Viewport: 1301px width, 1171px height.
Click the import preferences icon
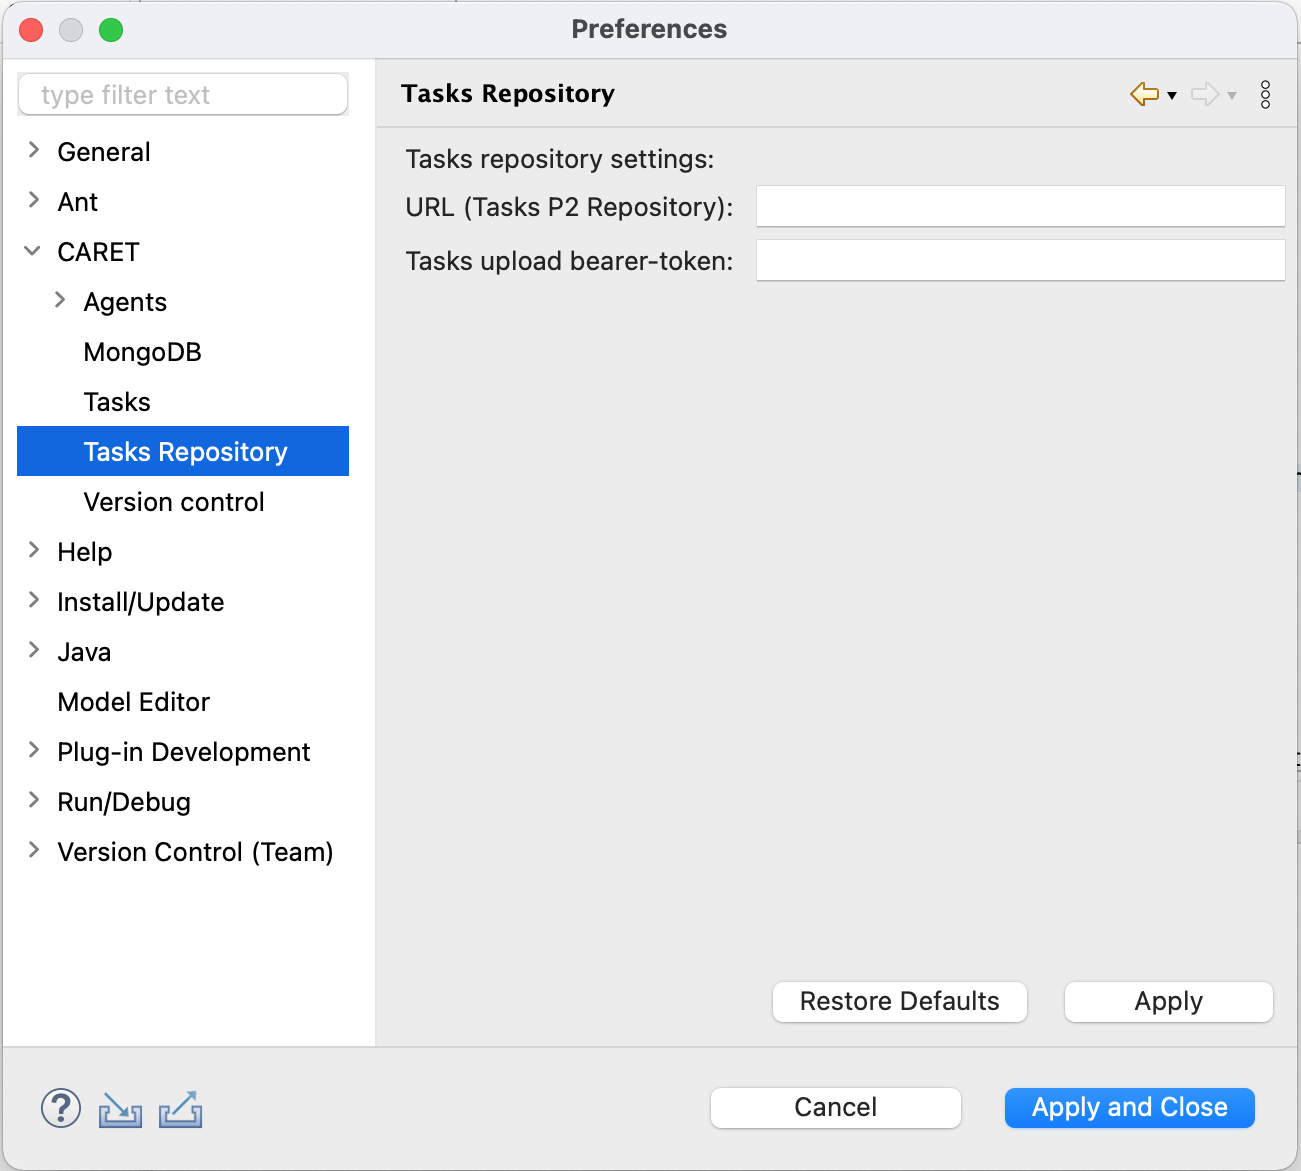pyautogui.click(x=120, y=1108)
